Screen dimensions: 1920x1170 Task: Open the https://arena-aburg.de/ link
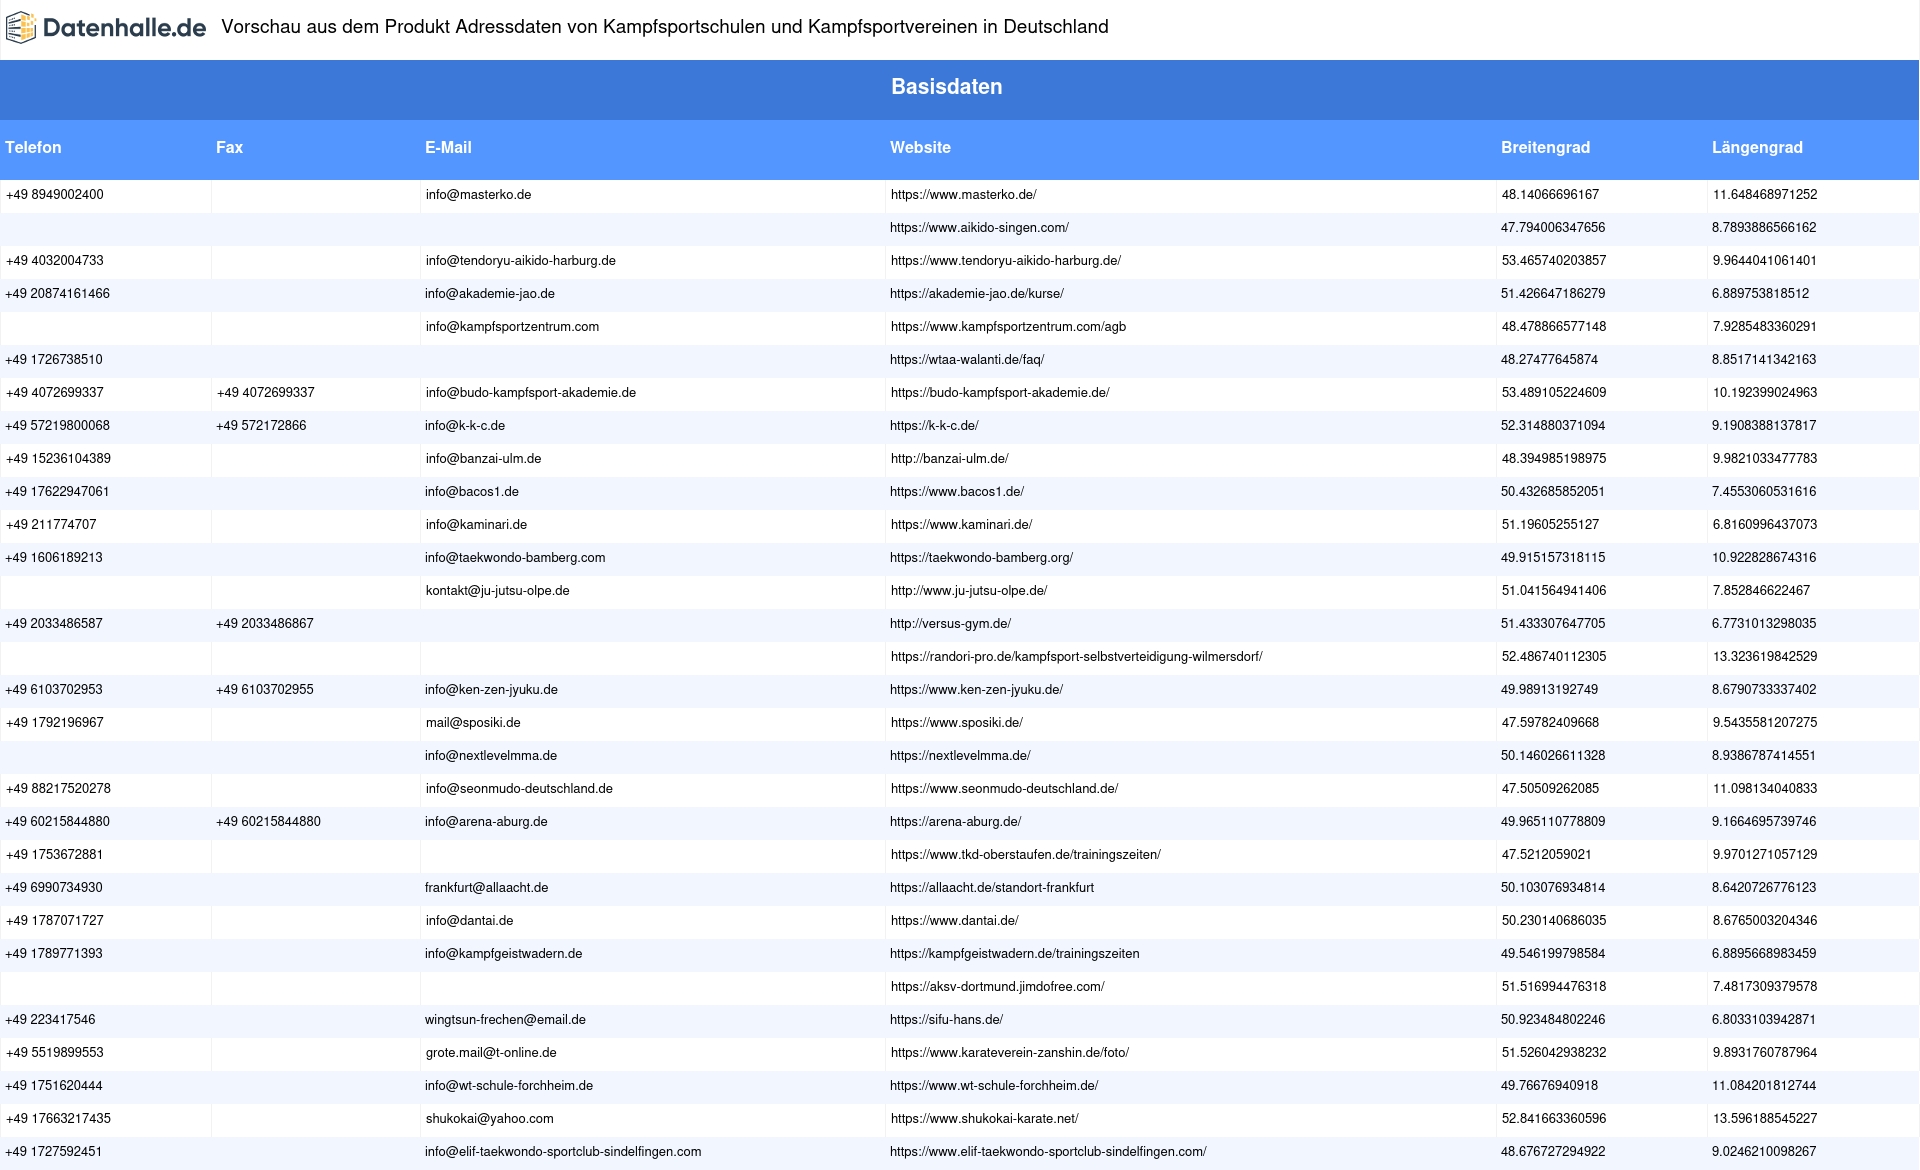pos(955,822)
